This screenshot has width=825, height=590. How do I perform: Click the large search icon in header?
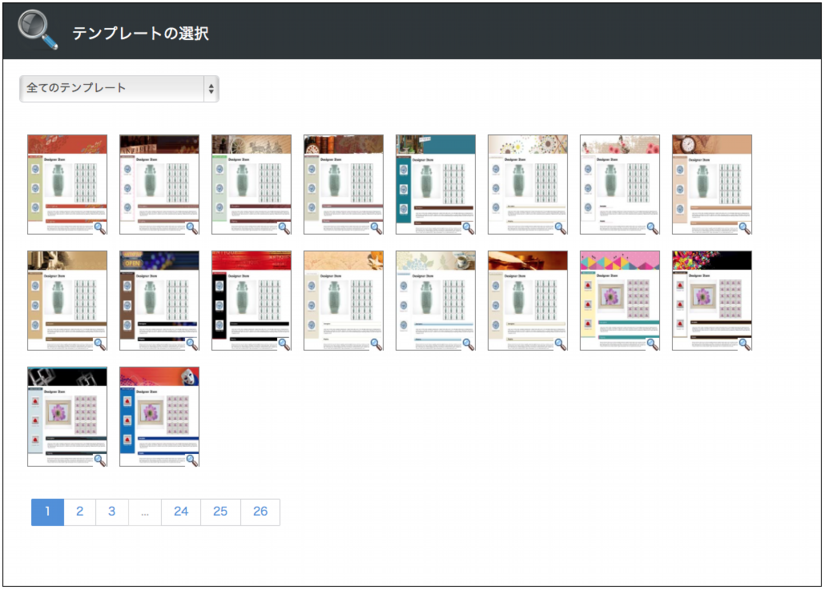(38, 30)
